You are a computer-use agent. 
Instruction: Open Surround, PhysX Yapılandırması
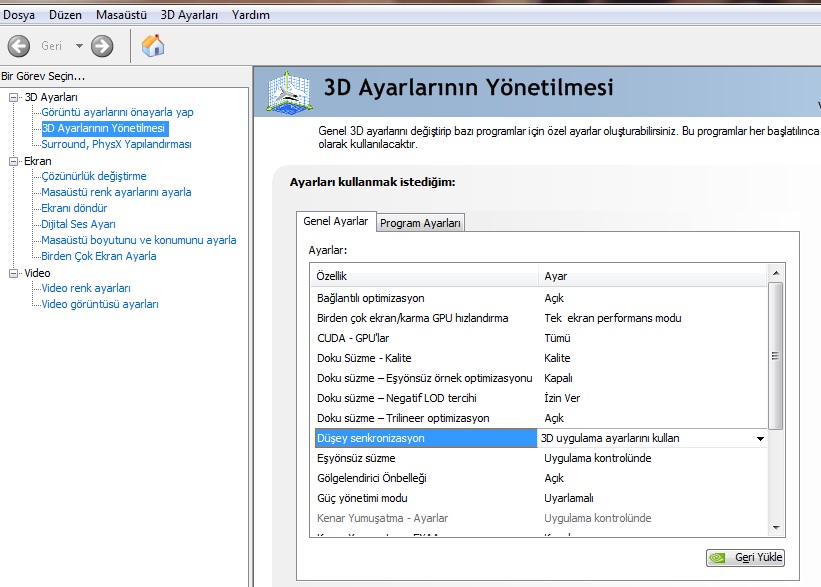pyautogui.click(x=116, y=144)
